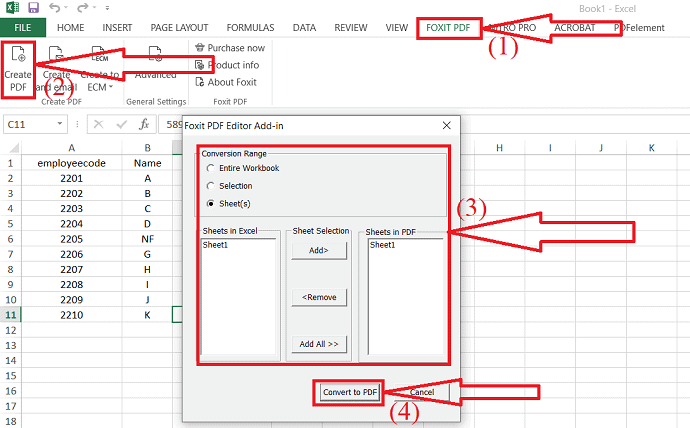
Task: Click the Add All >> button
Action: [x=319, y=344]
